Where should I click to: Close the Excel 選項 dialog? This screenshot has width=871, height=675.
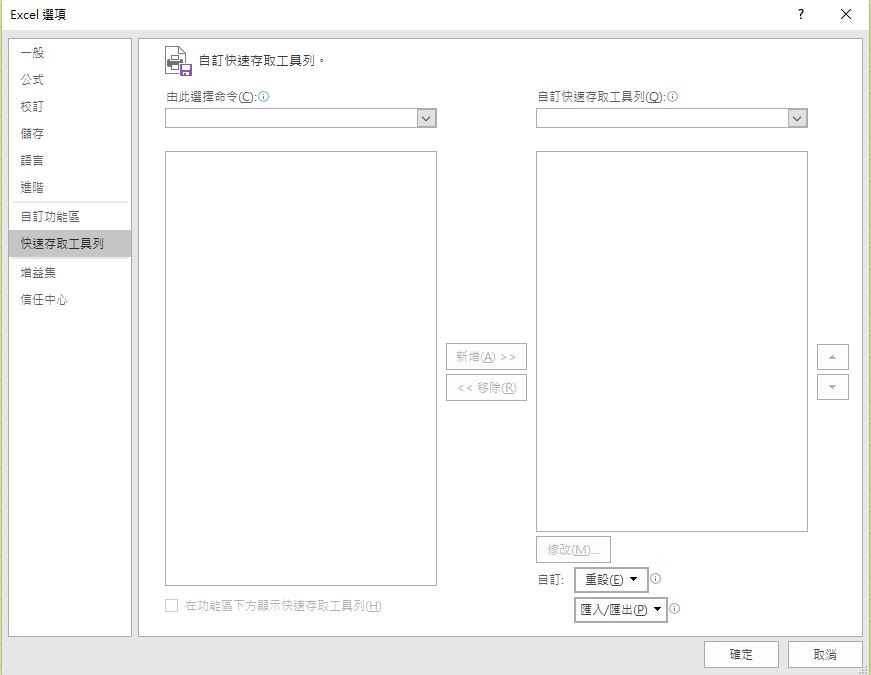pyautogui.click(x=845, y=14)
